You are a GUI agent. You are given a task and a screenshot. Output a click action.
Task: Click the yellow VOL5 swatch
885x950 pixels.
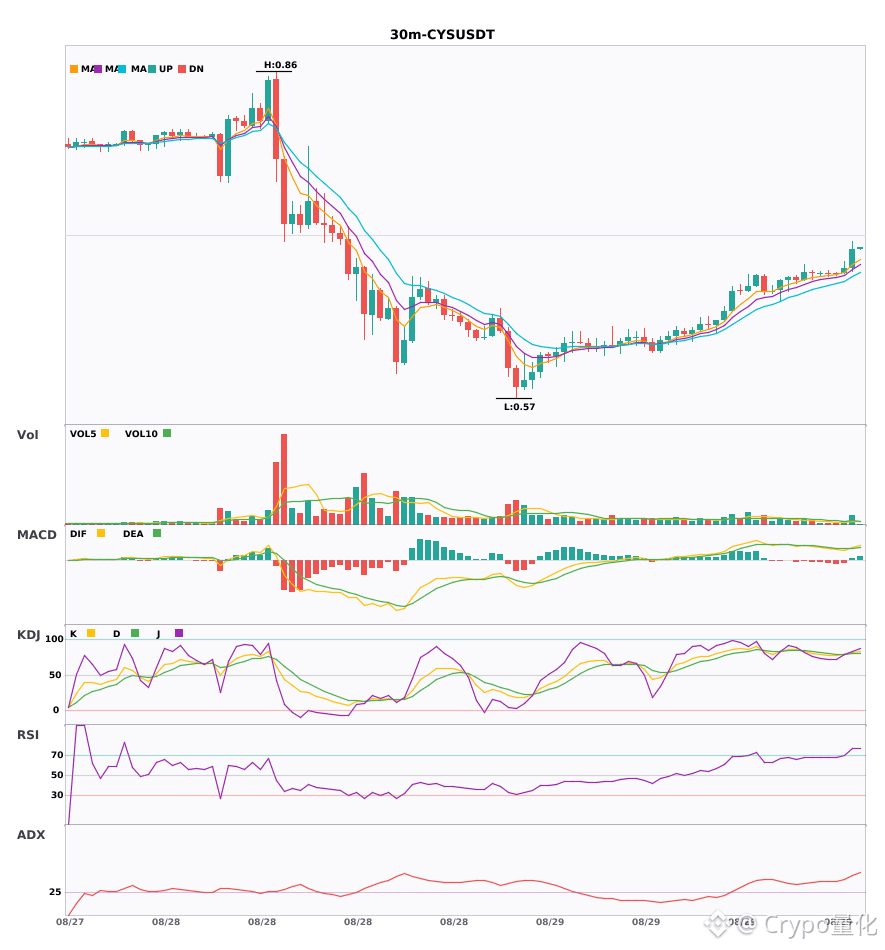point(105,433)
